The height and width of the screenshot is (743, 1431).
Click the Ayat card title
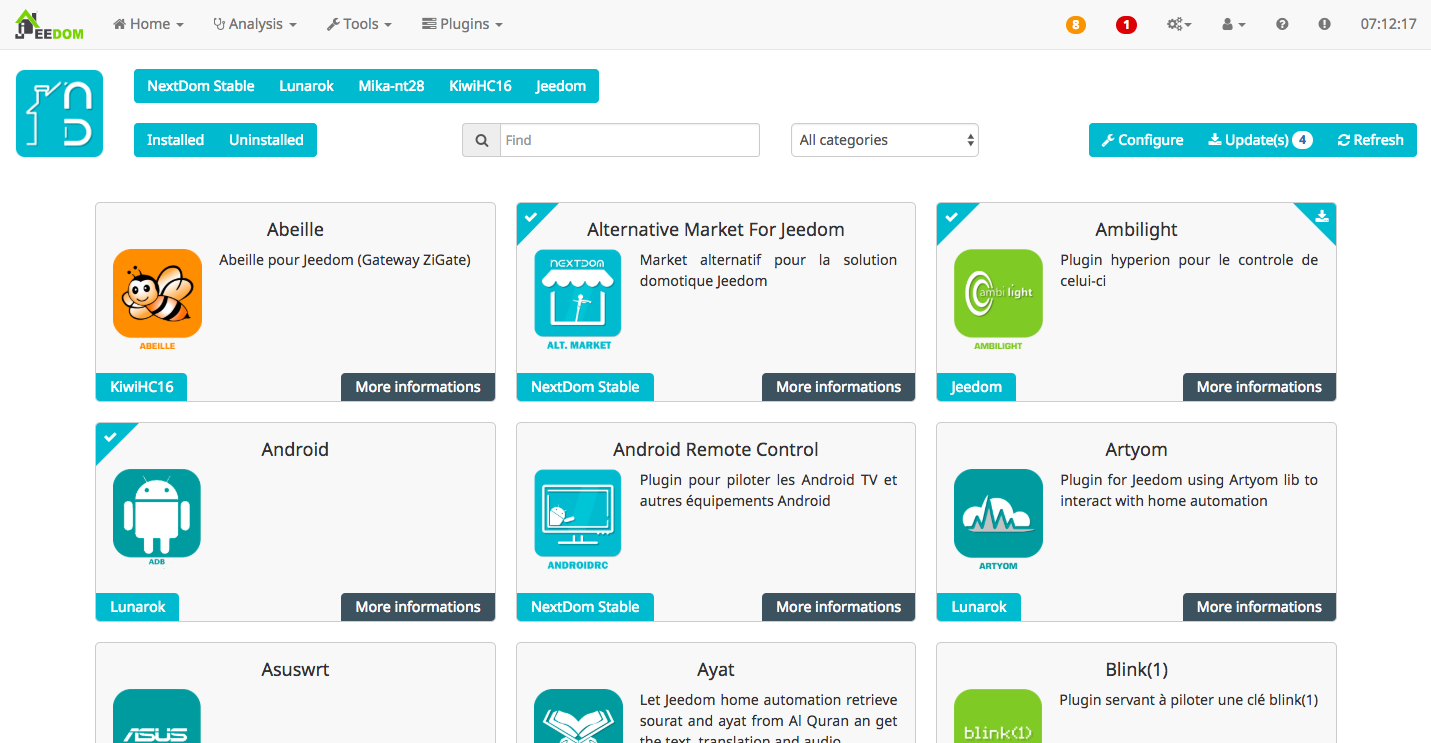click(716, 669)
